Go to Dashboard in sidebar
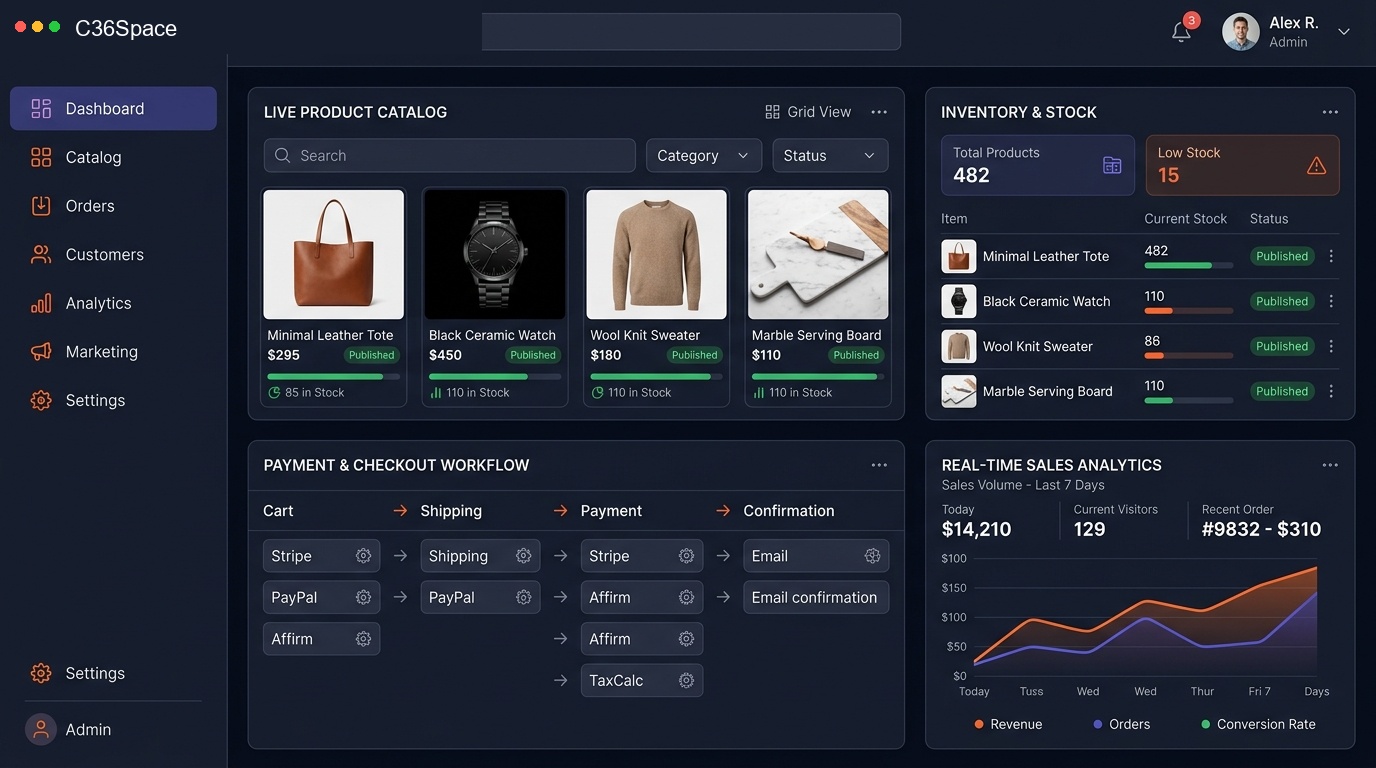Screen dimensions: 1376x768 pyautogui.click(x=113, y=108)
